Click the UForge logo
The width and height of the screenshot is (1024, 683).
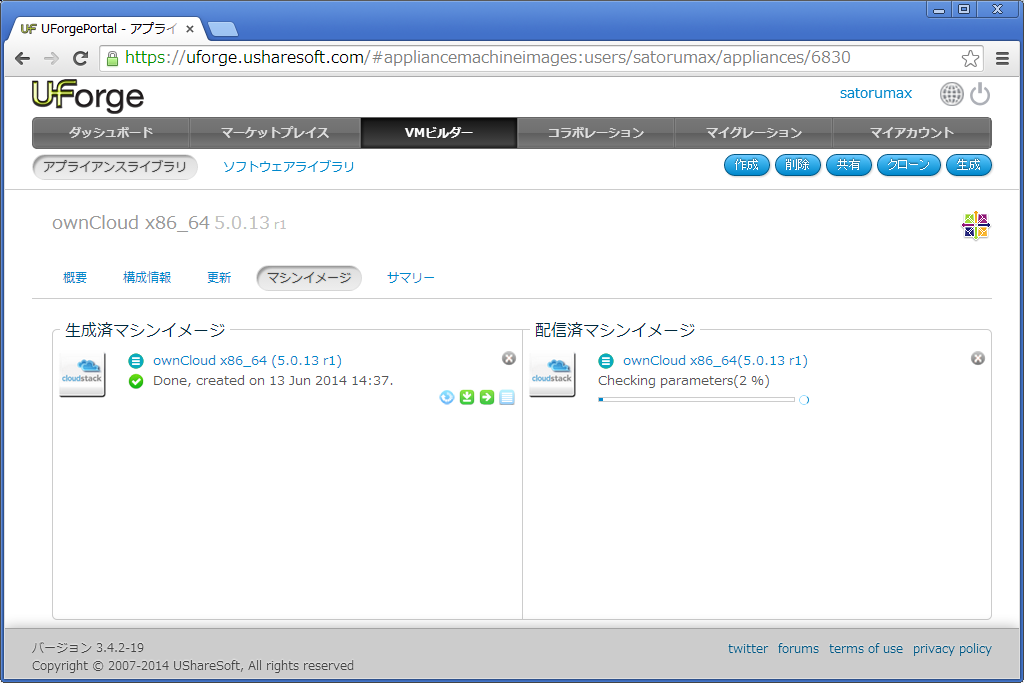(88, 96)
